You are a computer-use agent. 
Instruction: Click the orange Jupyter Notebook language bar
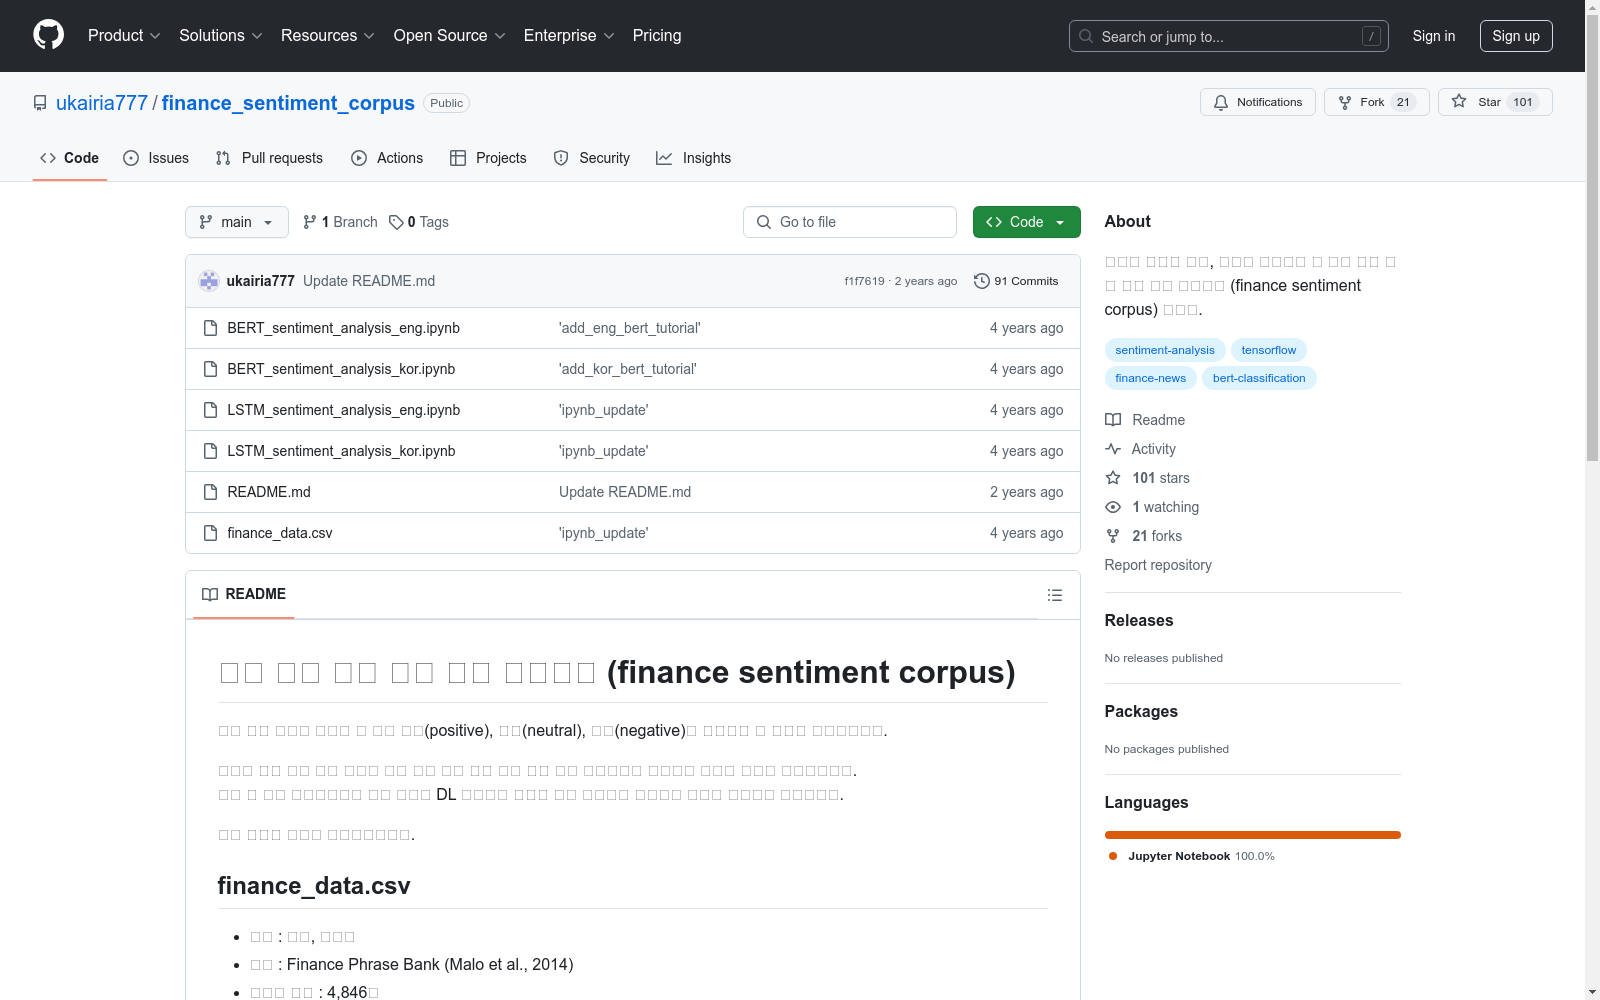tap(1253, 835)
